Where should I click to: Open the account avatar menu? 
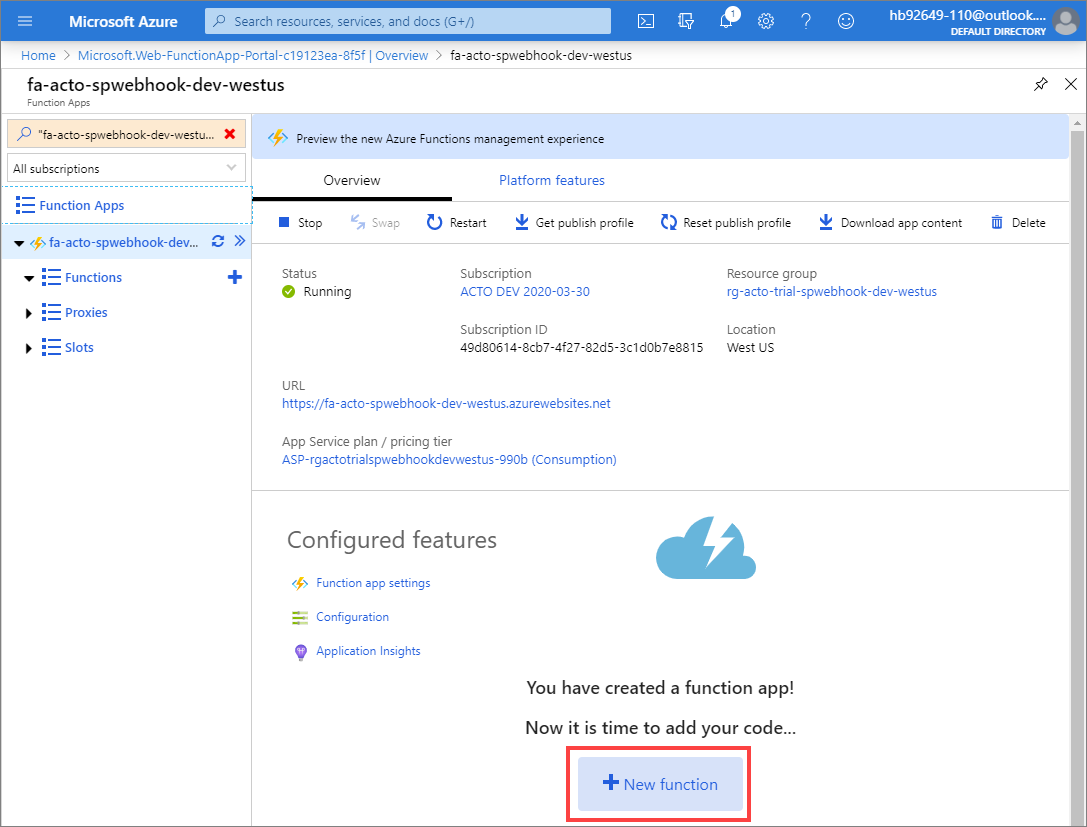pyautogui.click(x=1066, y=21)
